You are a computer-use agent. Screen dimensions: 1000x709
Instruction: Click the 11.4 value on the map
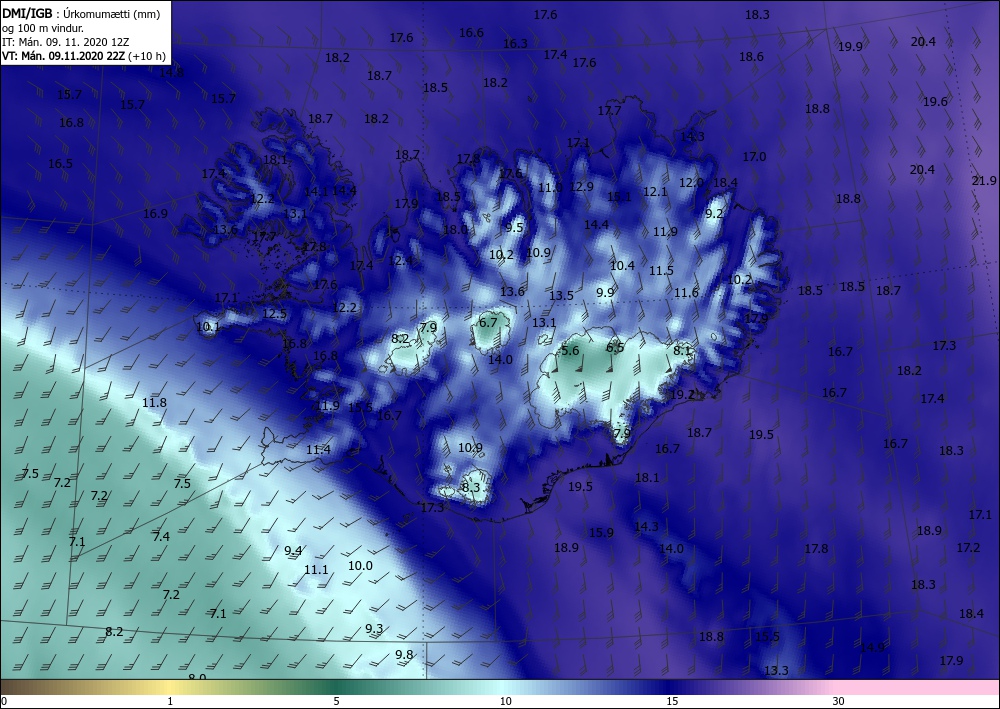coord(318,450)
